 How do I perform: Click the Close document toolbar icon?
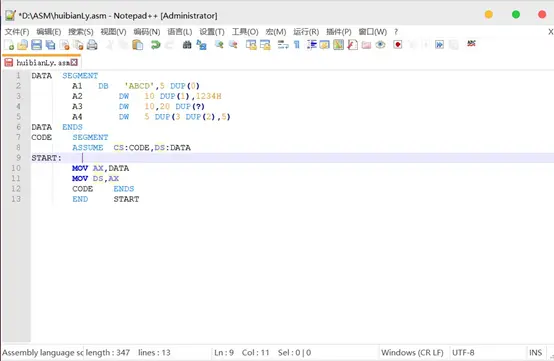click(x=64, y=45)
